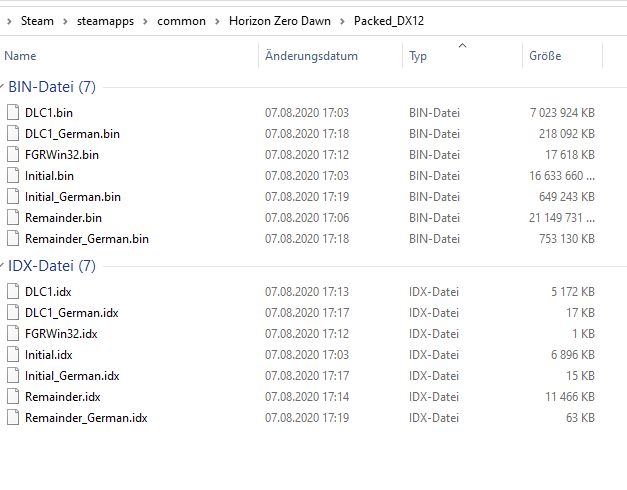627x490 pixels.
Task: Click size value 17 618 KB
Action: pos(570,155)
